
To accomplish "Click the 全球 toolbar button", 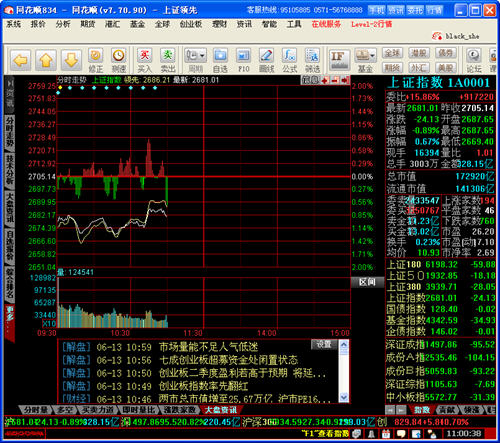I will click(x=392, y=53).
